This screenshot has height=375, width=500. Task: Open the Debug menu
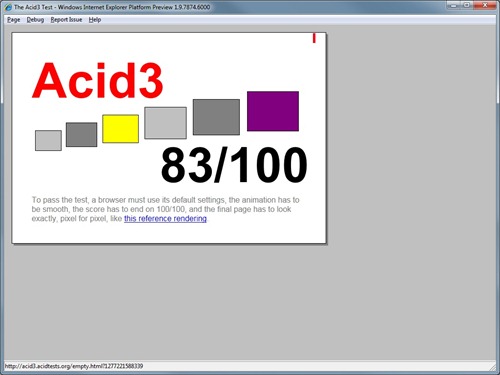click(35, 20)
